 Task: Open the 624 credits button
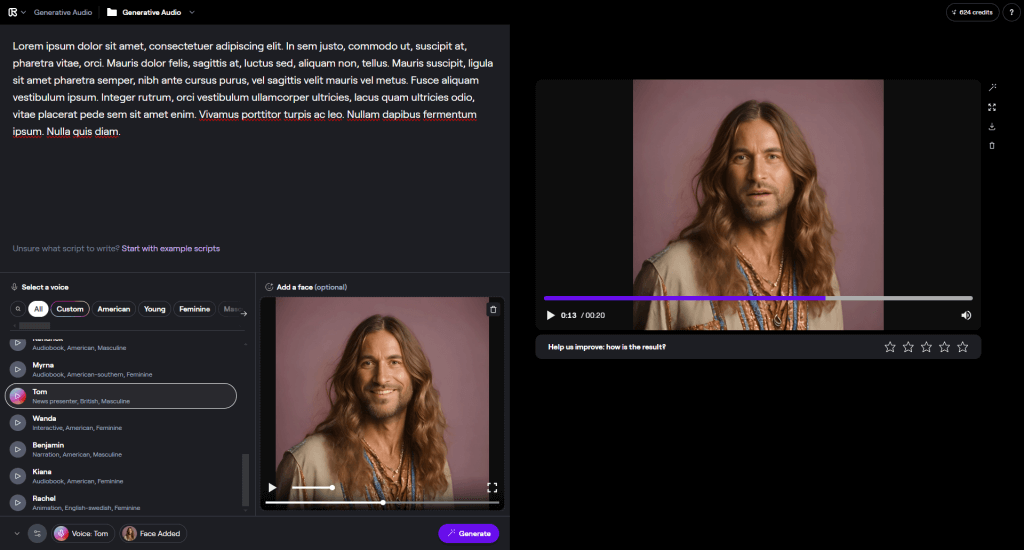(972, 12)
